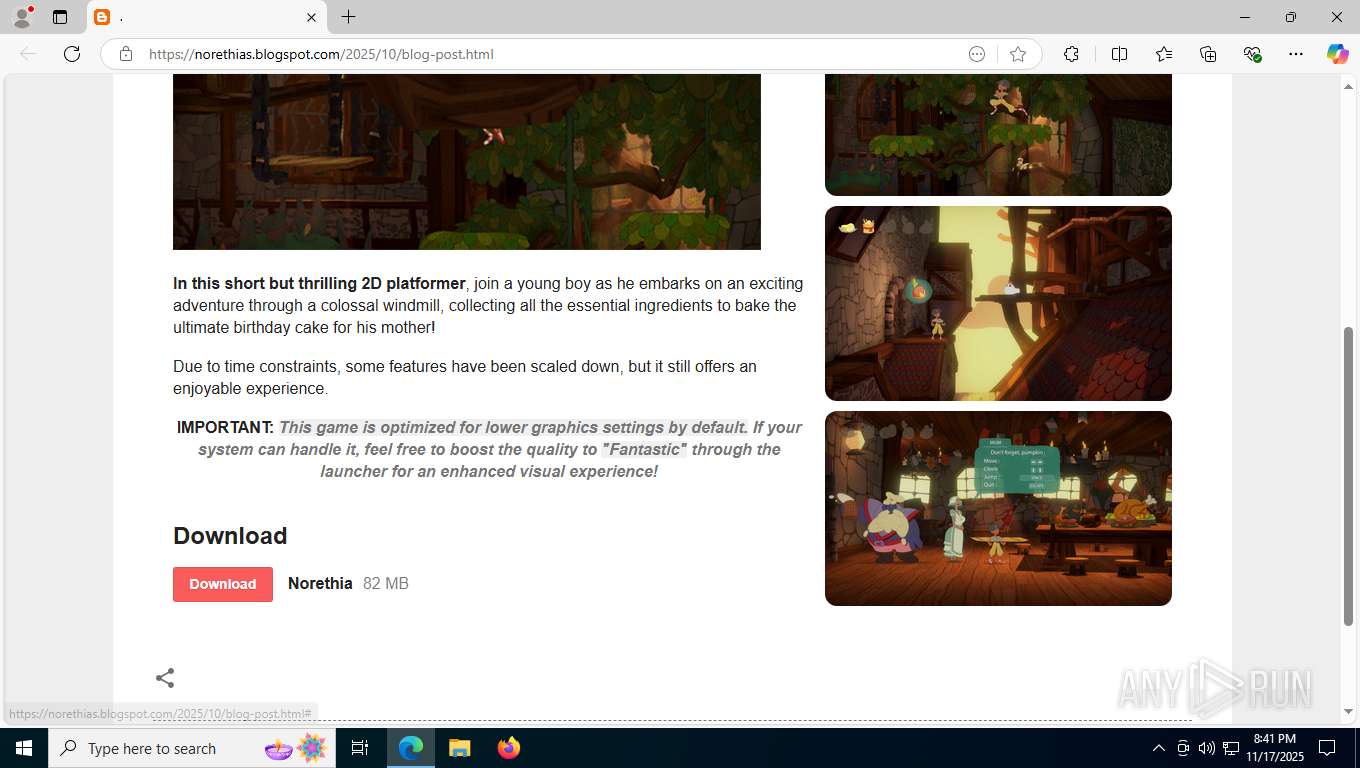Screen dimensions: 1360x768
Task: Open File Explorer from taskbar
Action: tap(459, 748)
